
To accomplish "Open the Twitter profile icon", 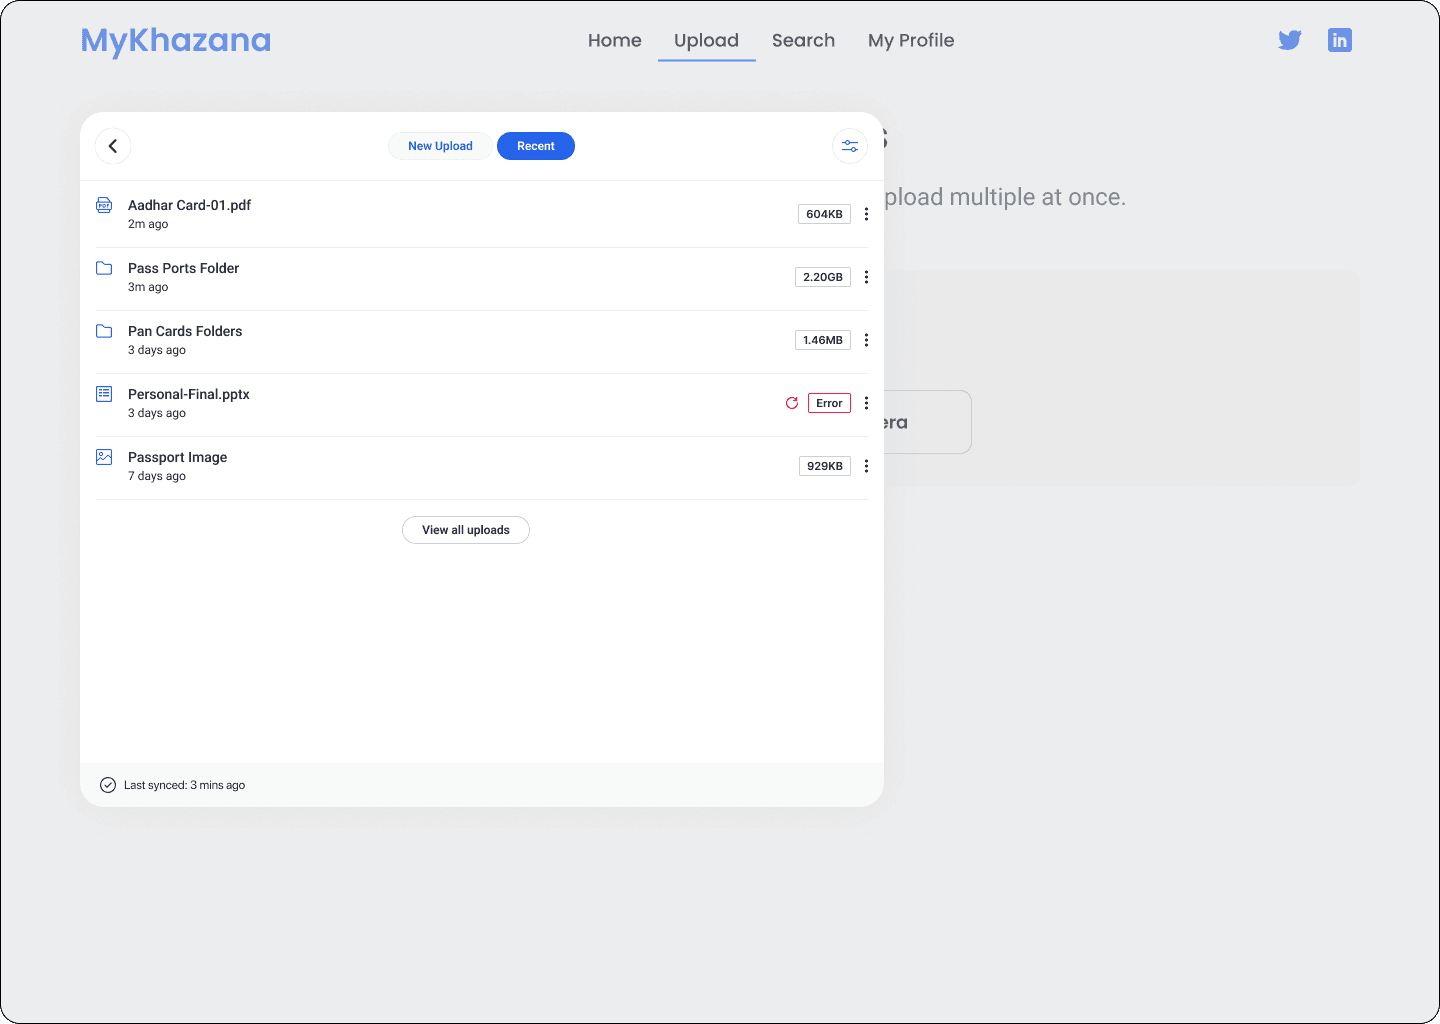I will point(1290,40).
